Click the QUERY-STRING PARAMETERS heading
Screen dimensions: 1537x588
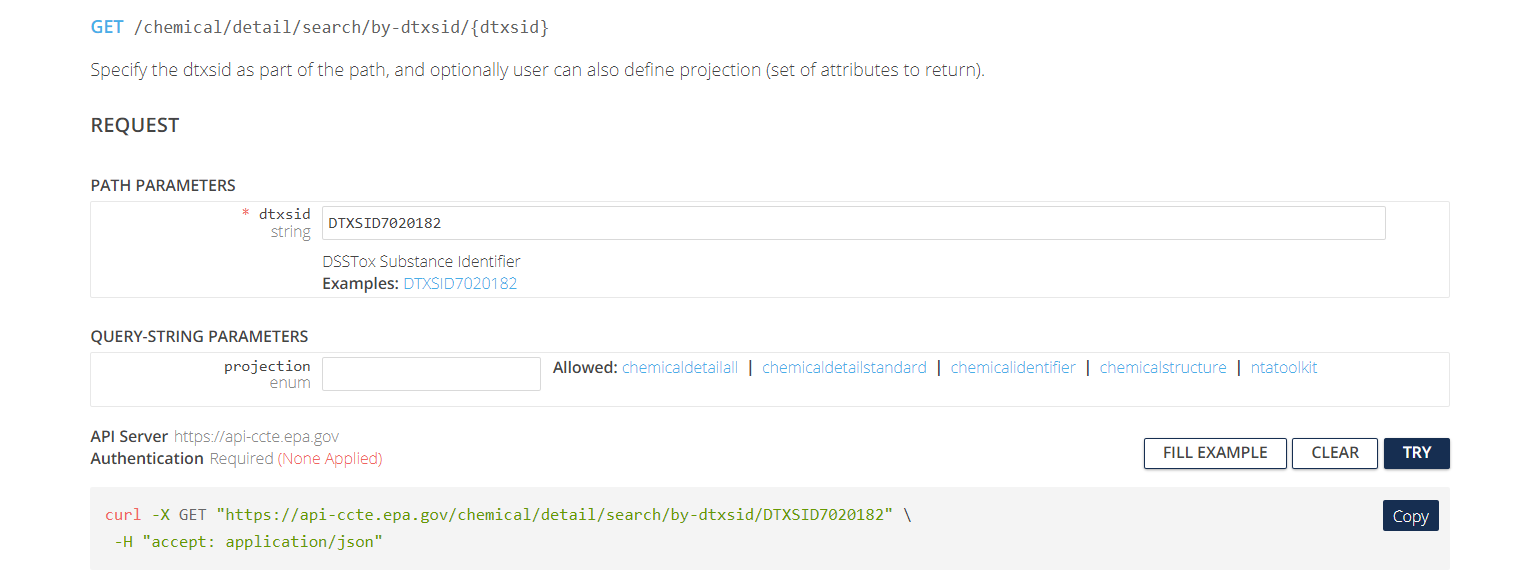(199, 337)
